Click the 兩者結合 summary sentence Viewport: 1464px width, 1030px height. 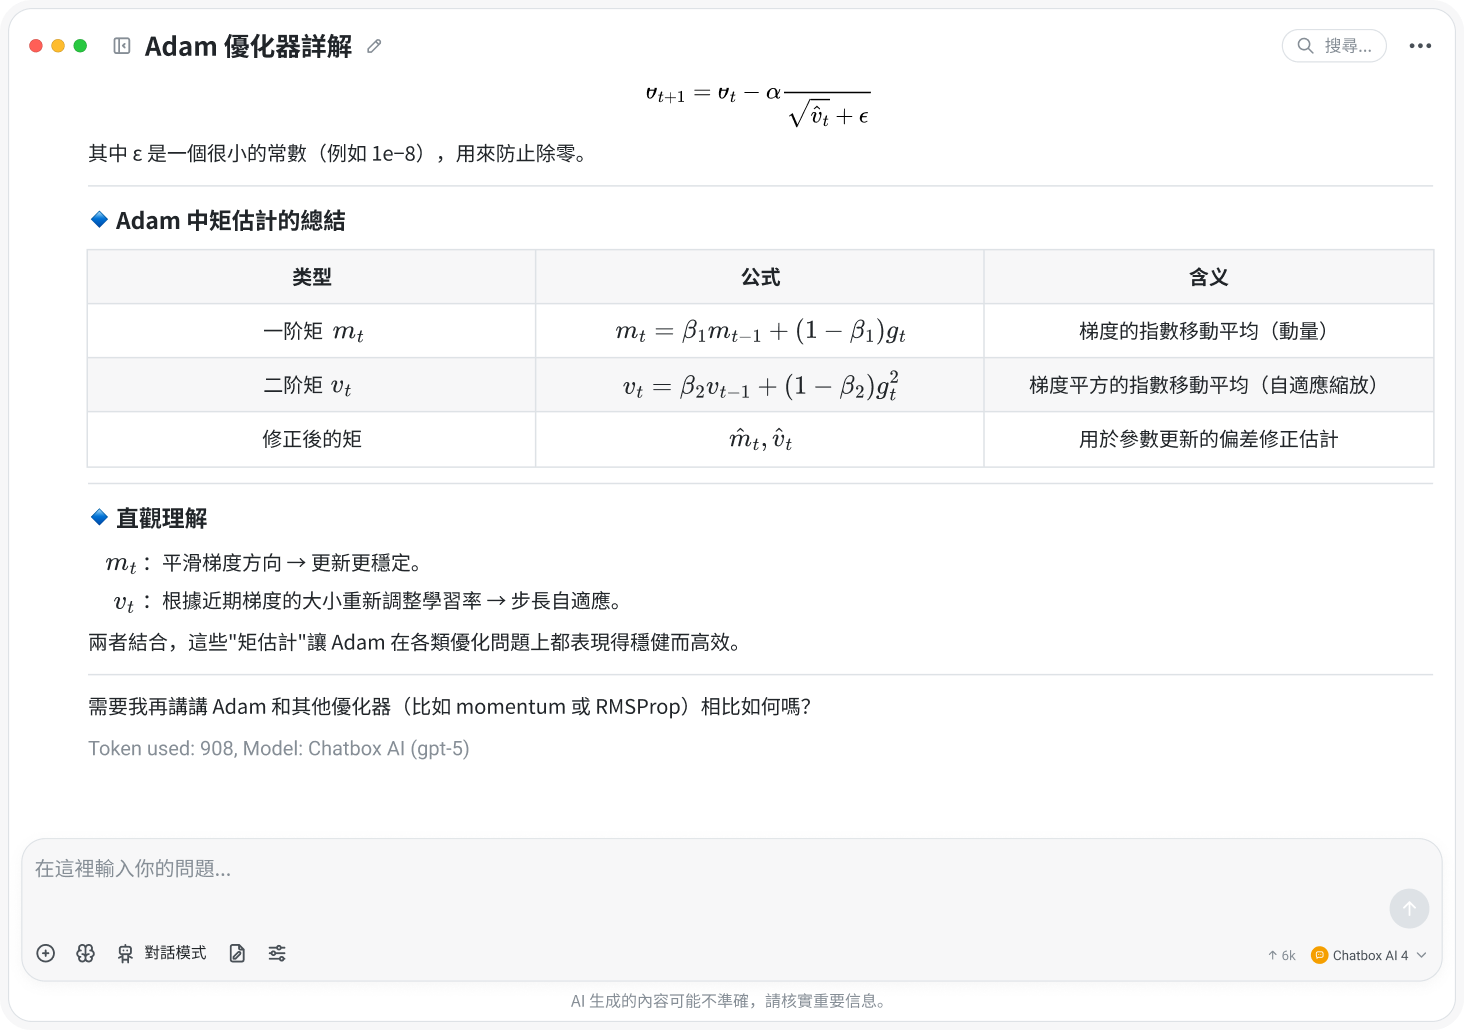416,642
